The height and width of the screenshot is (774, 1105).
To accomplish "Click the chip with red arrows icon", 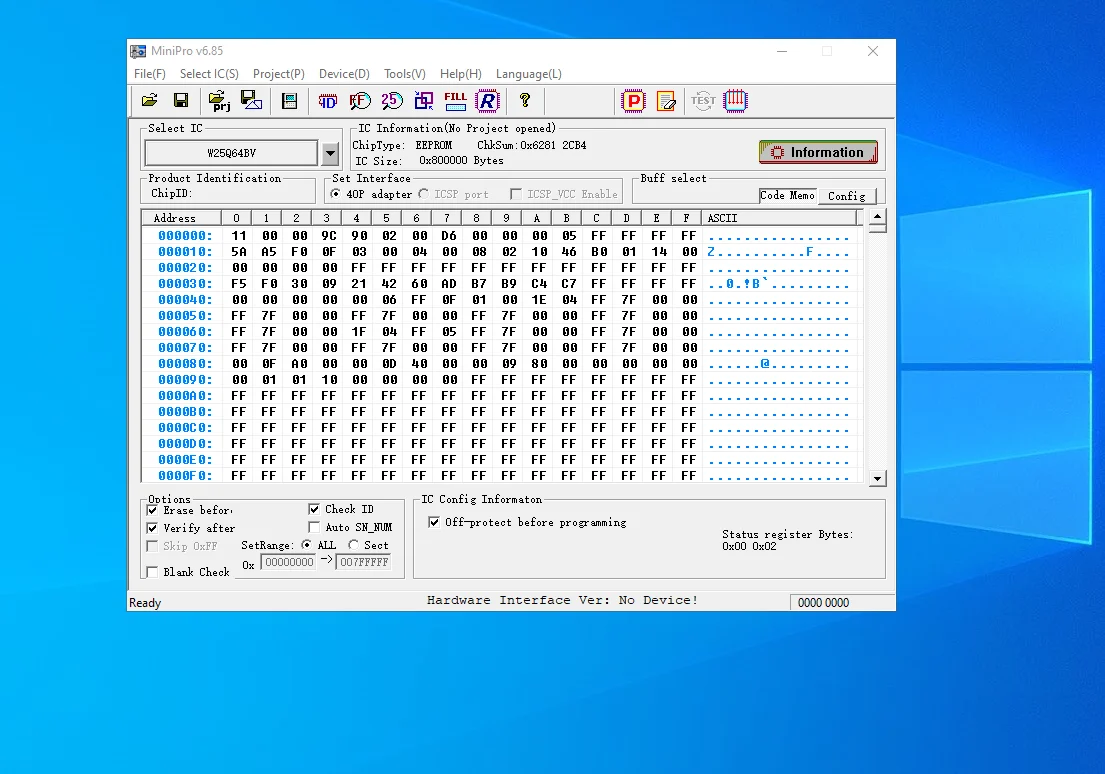I will (735, 101).
